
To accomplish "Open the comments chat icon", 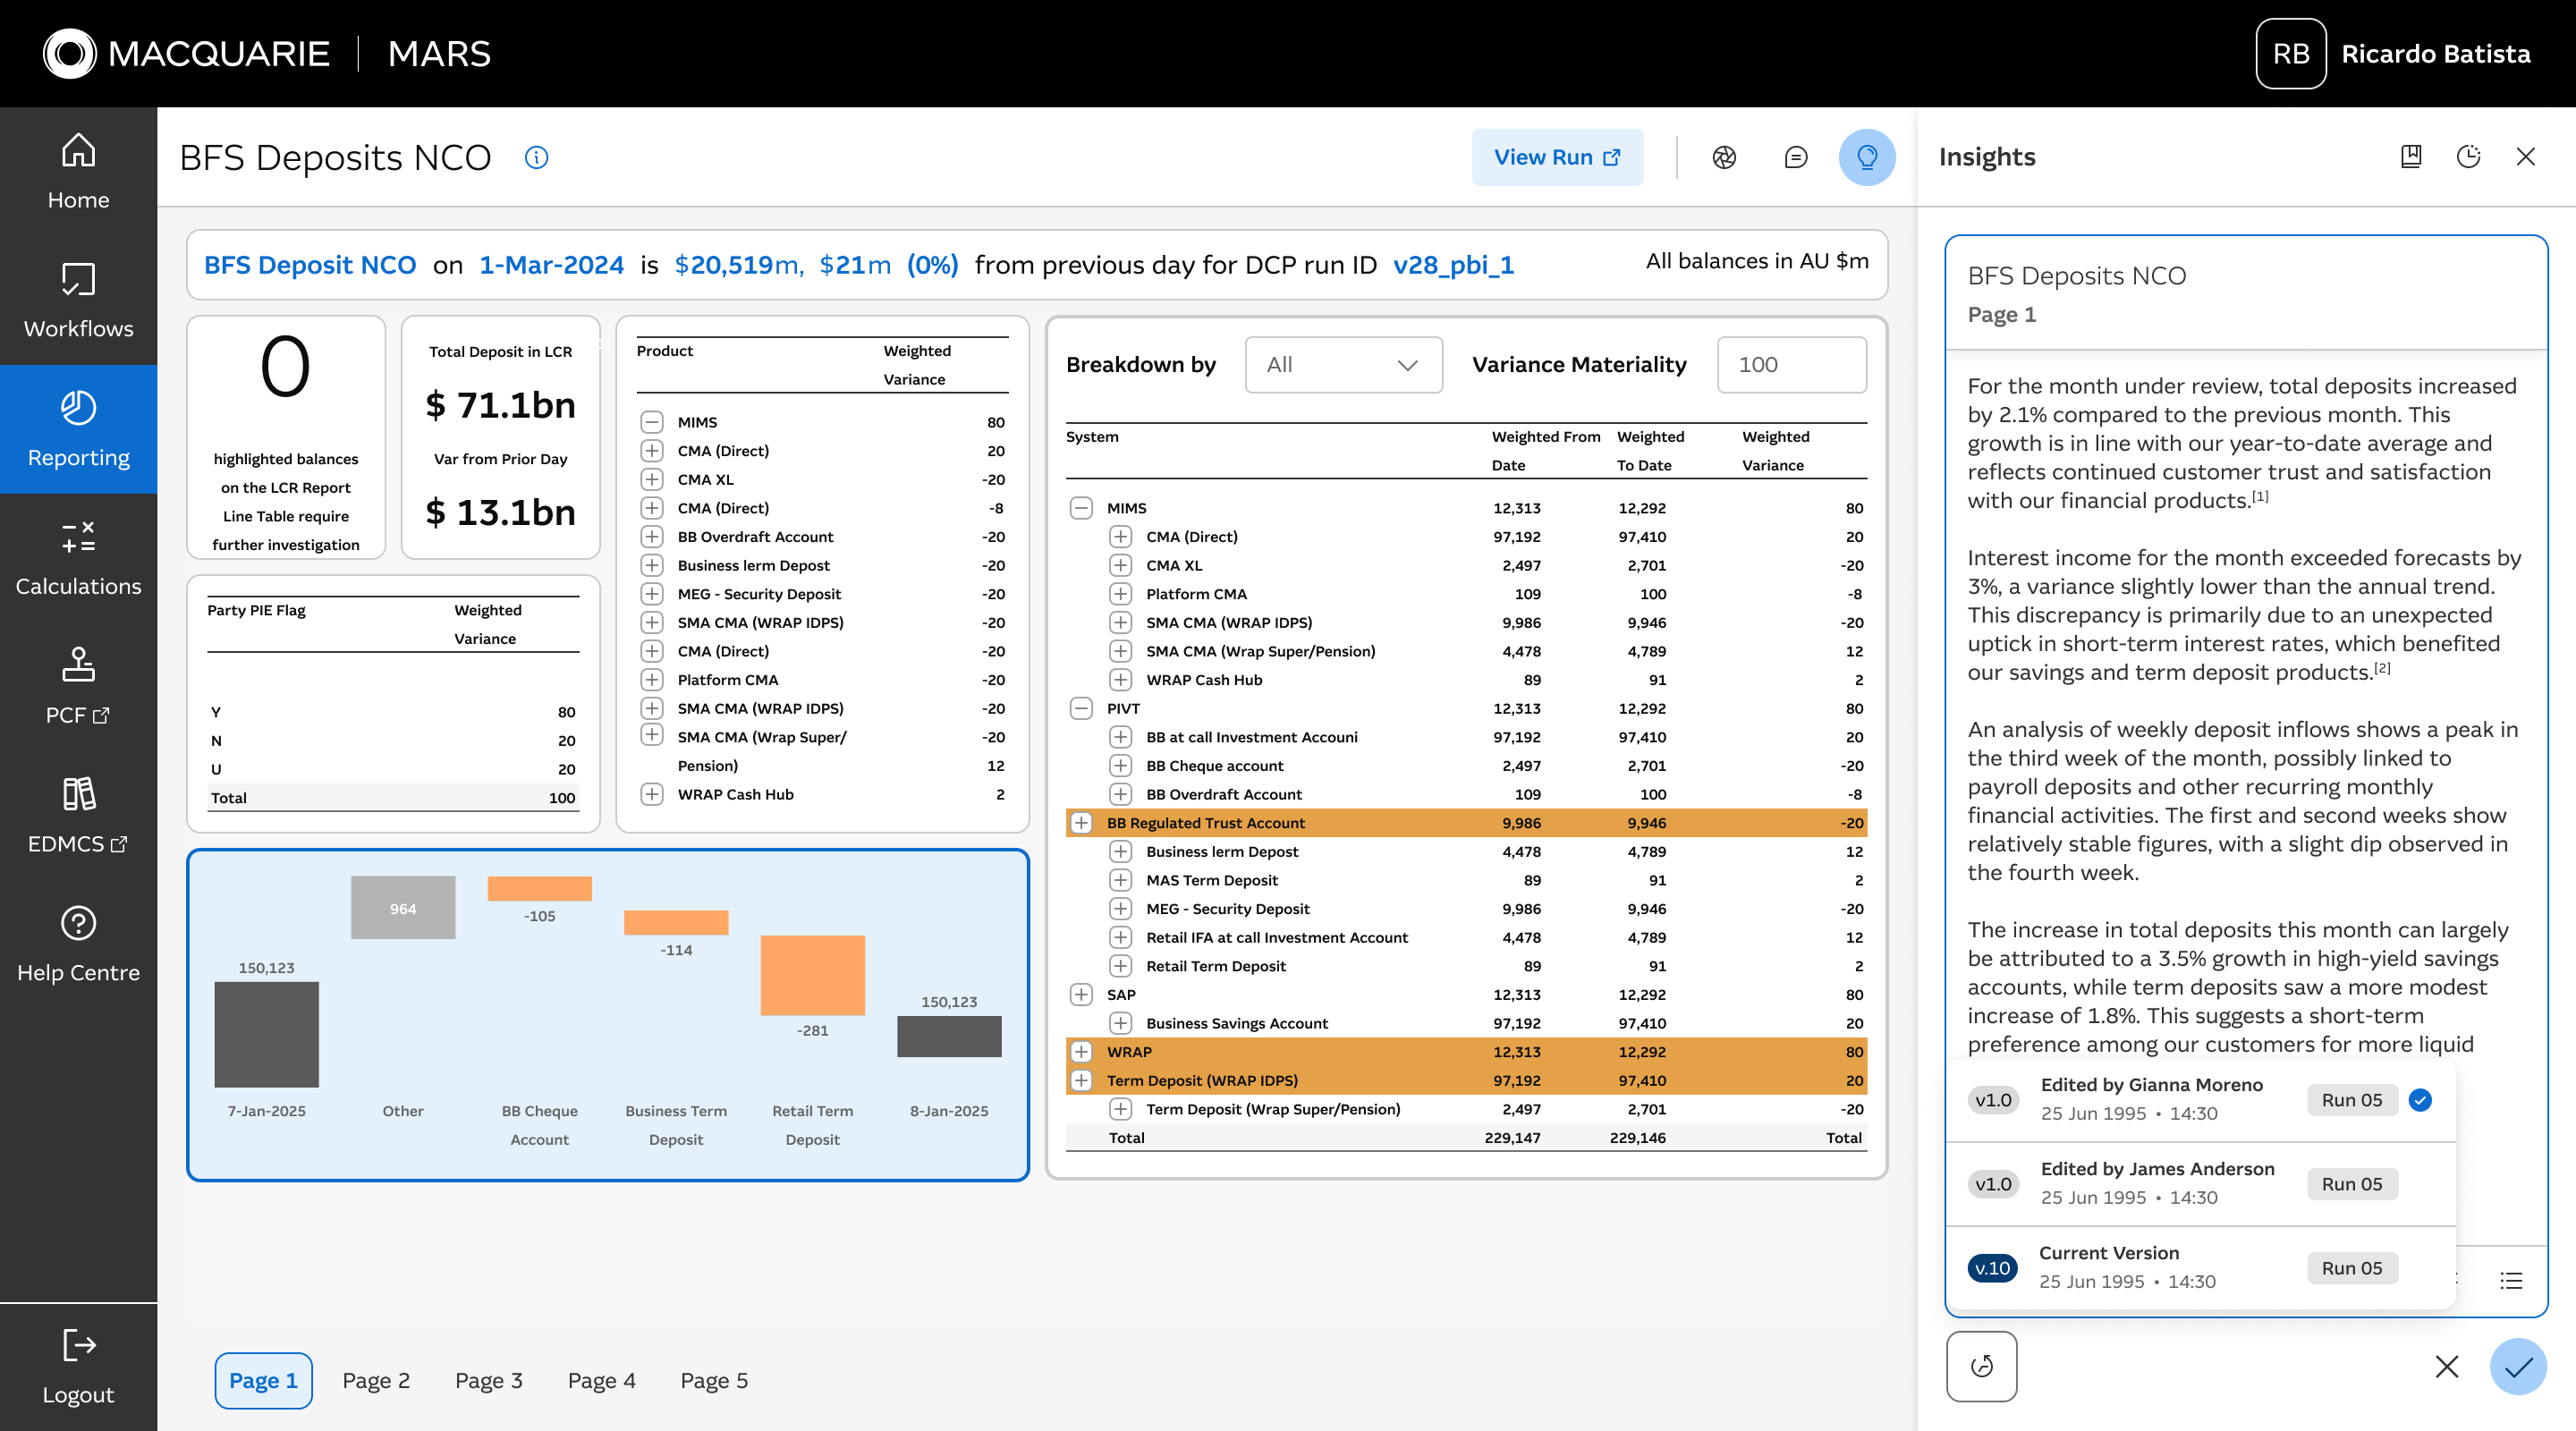I will click(x=1796, y=157).
